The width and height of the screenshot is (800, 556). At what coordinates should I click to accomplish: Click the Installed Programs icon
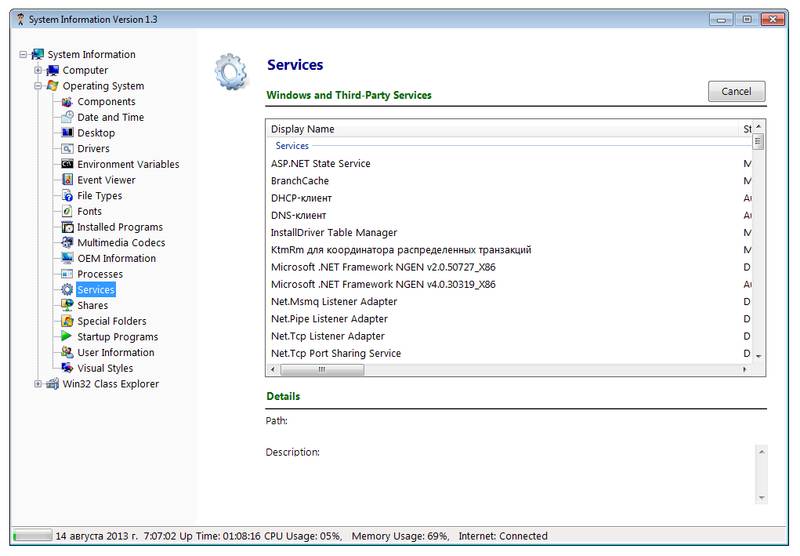click(67, 227)
